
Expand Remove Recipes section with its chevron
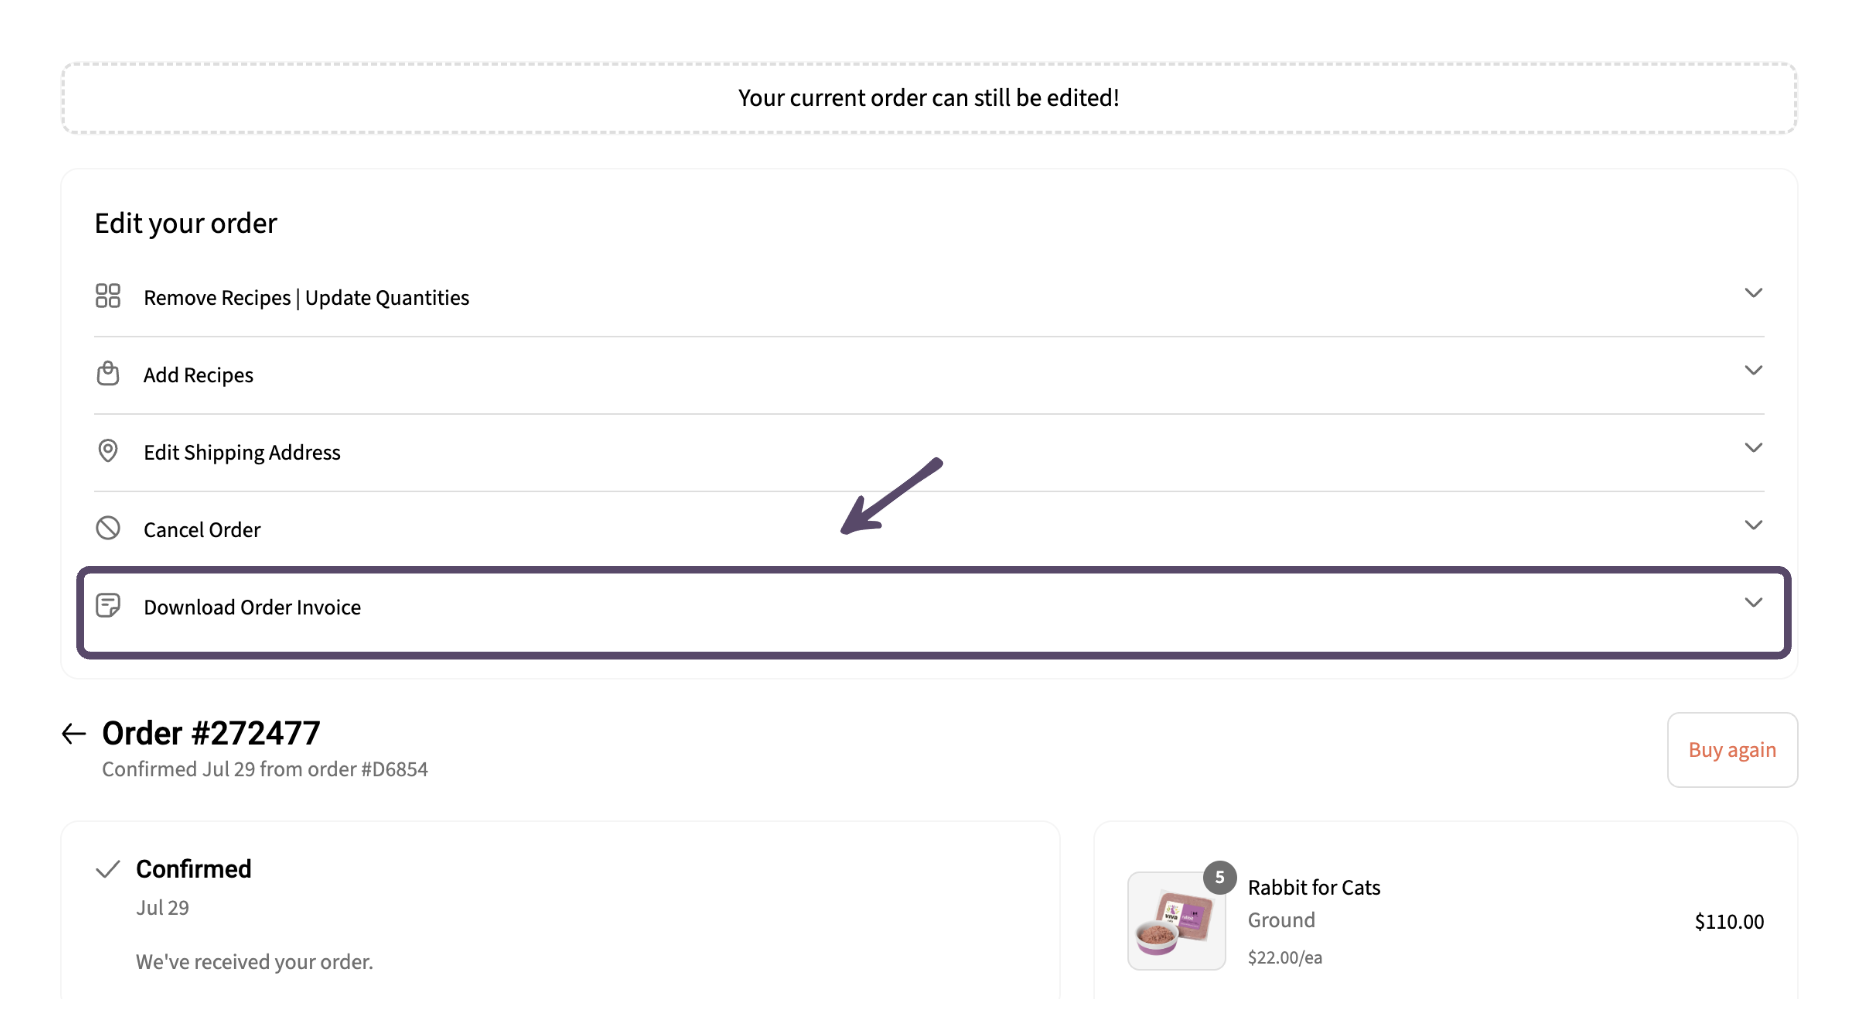pyautogui.click(x=1753, y=293)
